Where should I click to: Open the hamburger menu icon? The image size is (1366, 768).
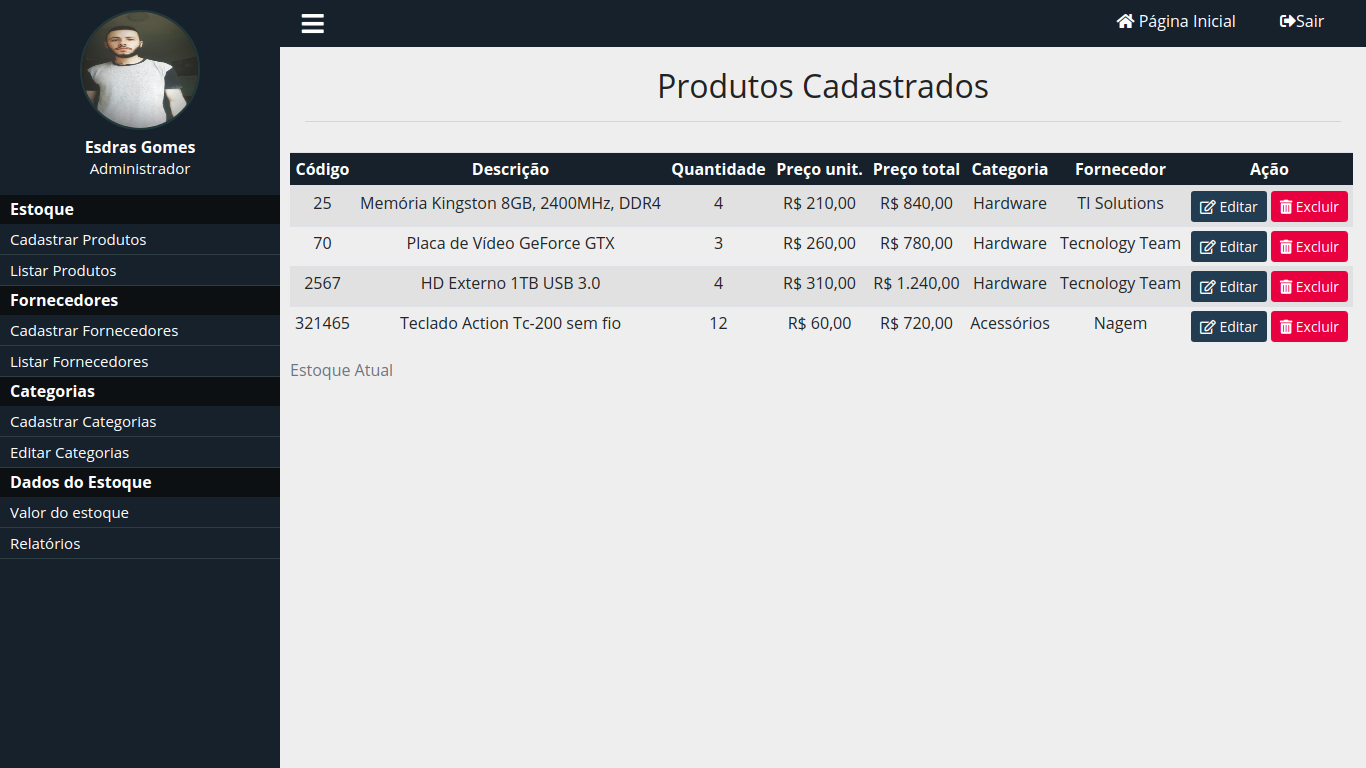[x=312, y=23]
